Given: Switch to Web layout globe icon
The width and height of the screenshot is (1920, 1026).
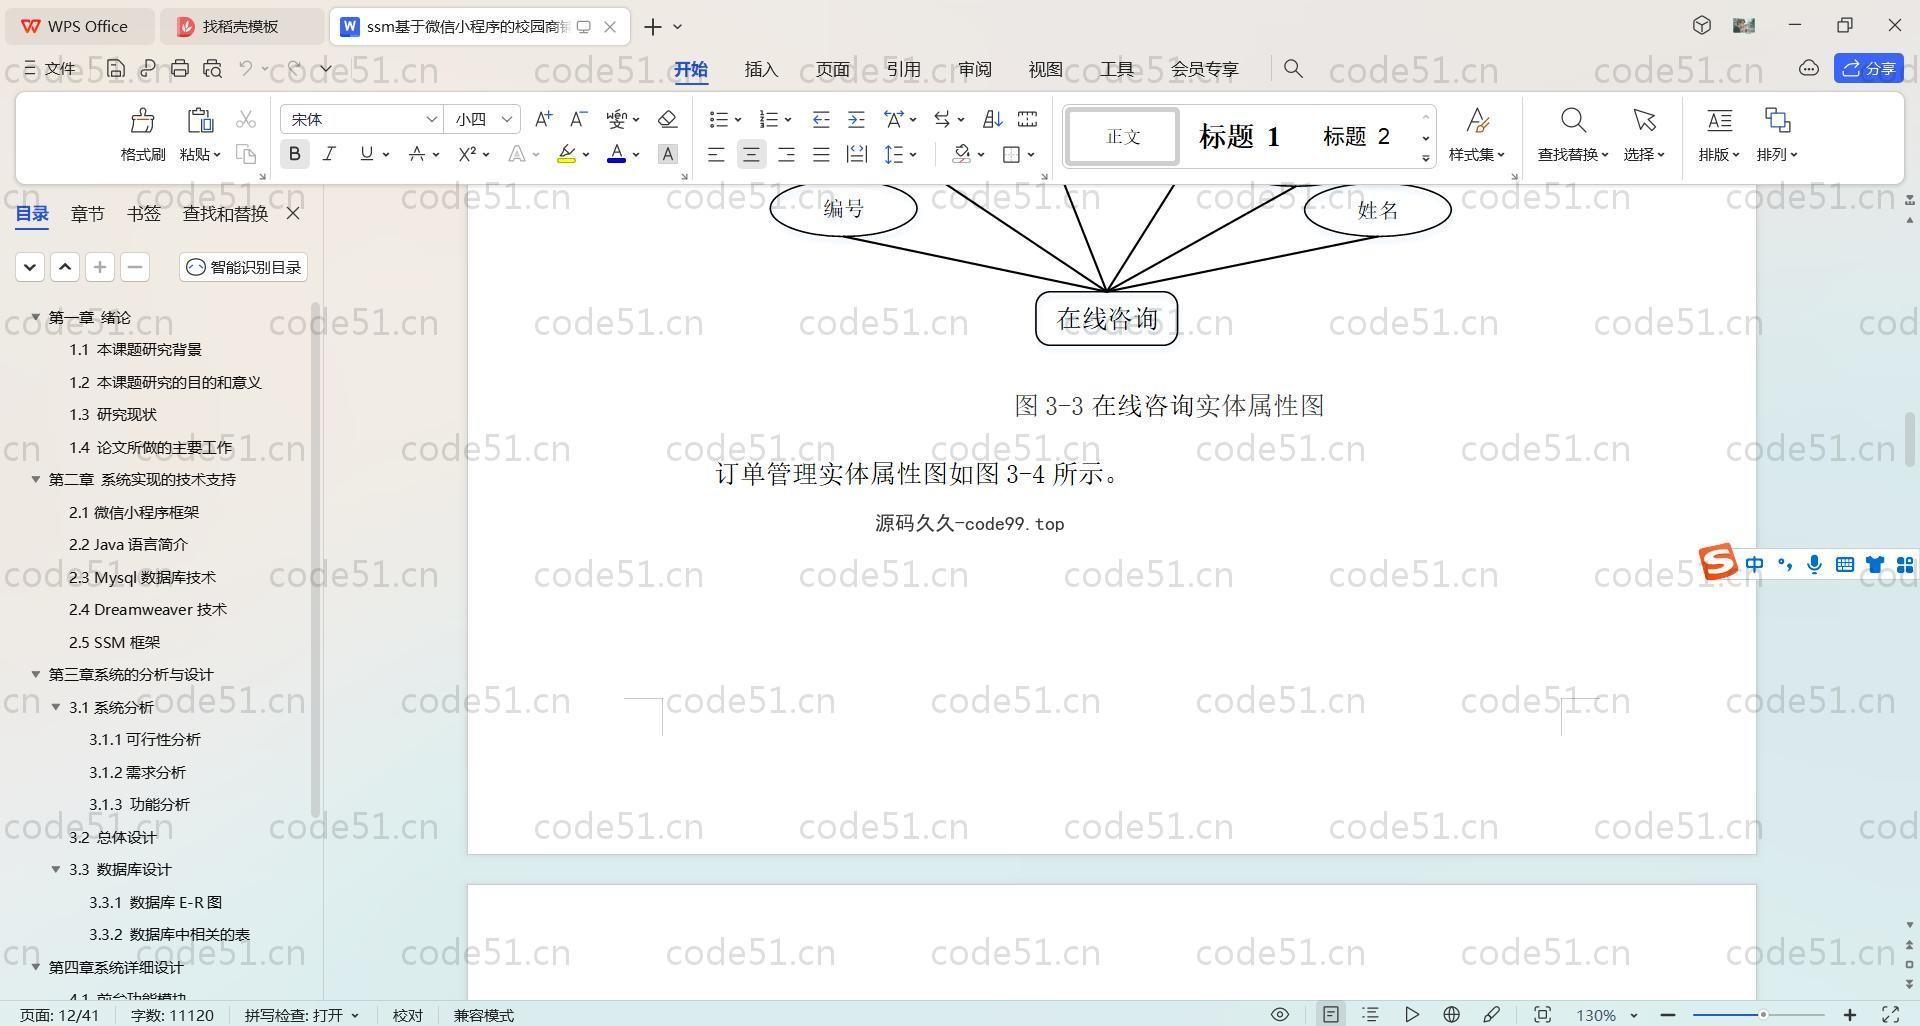Looking at the screenshot, I should pos(1451,1014).
